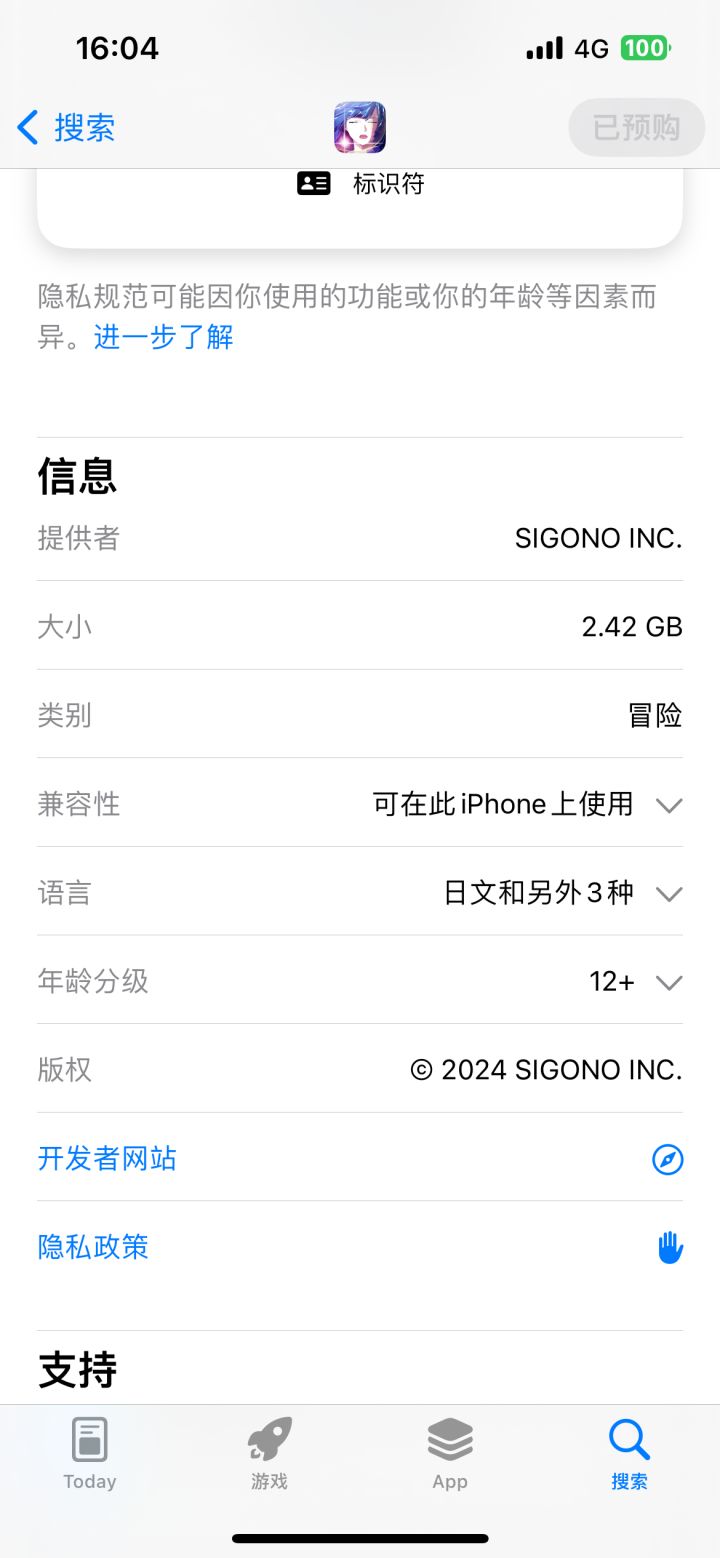Image resolution: width=720 pixels, height=1558 pixels.
Task: Open the 开发者网站 developer website link
Action: point(107,1158)
